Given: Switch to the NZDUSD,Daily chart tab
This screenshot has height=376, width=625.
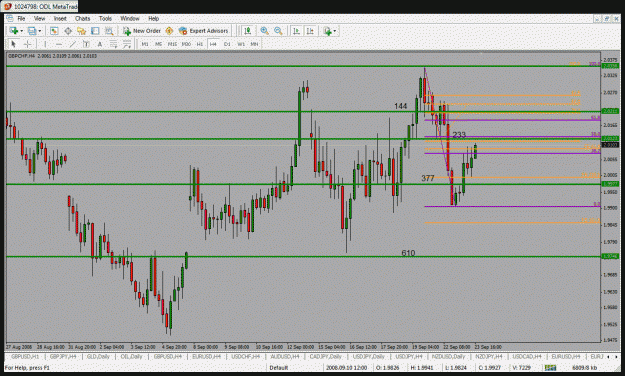Looking at the screenshot, I should [x=448, y=356].
